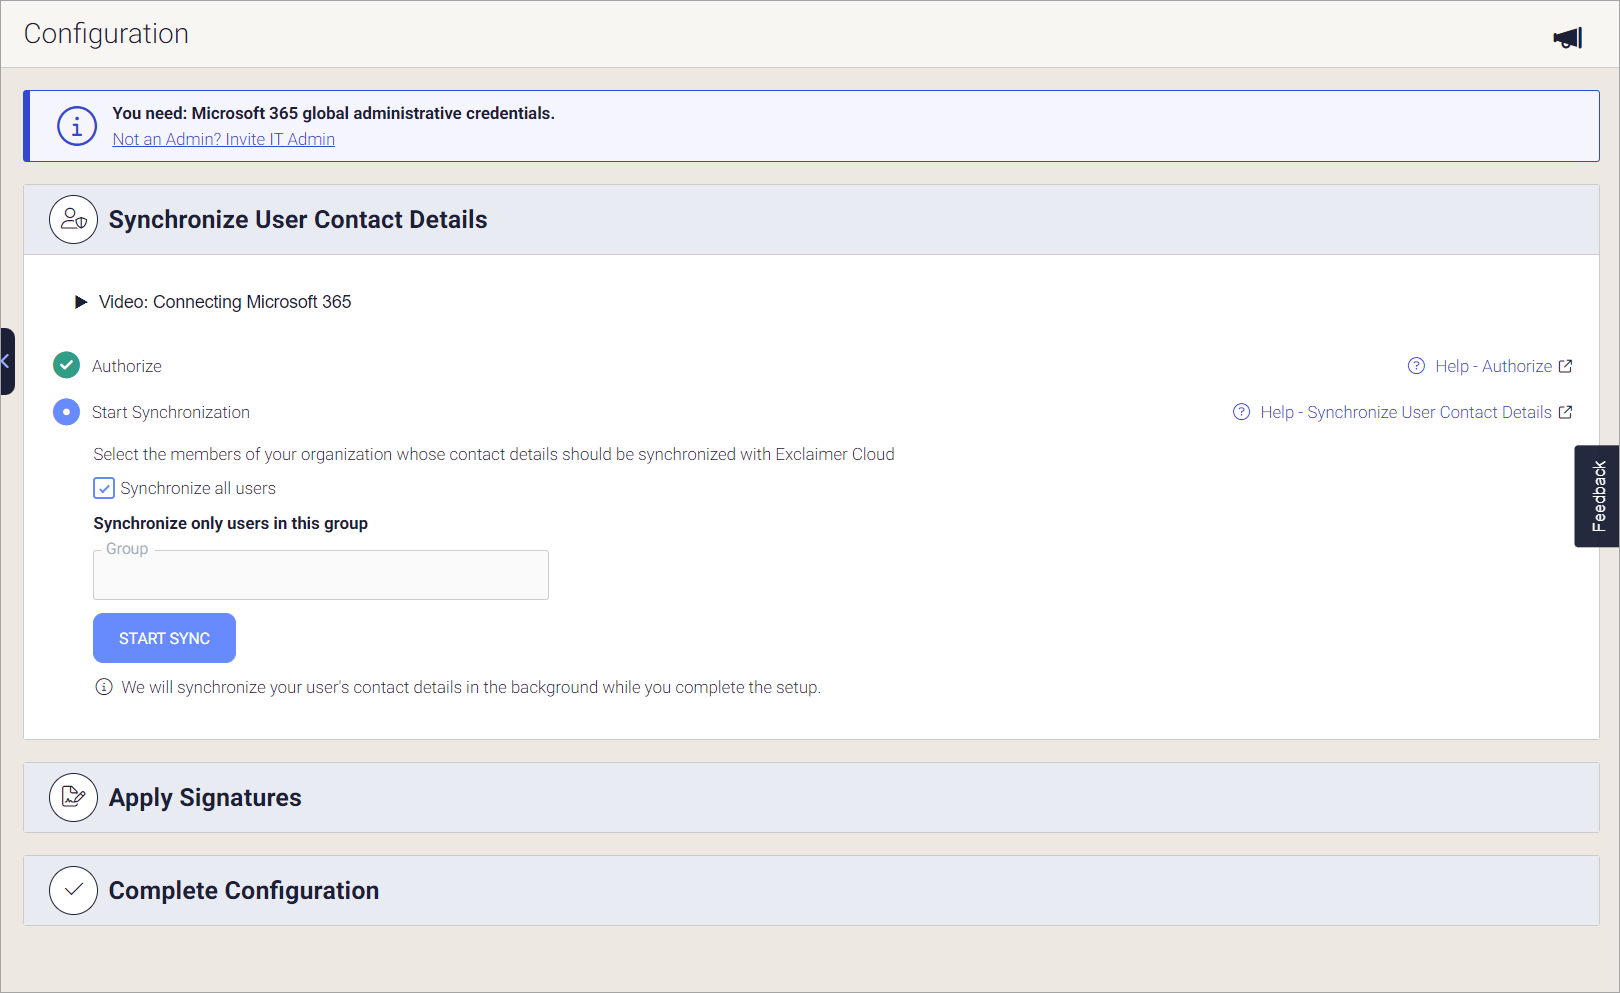Click the Not an Admin? Invite IT Admin link
The image size is (1620, 993).
click(x=223, y=139)
